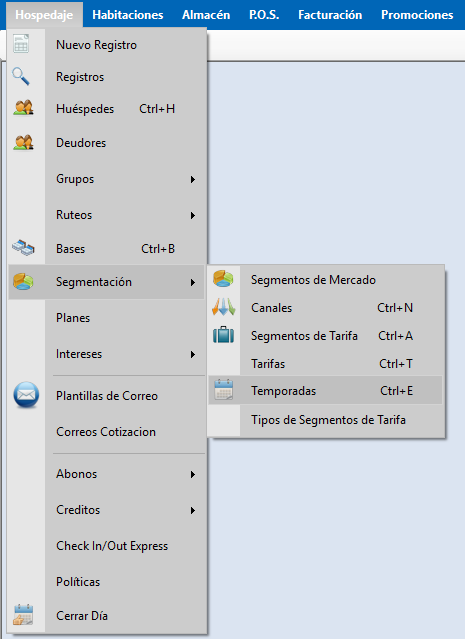The image size is (465, 639).
Task: Open Plantillas de Correo entry
Action: coord(106,396)
